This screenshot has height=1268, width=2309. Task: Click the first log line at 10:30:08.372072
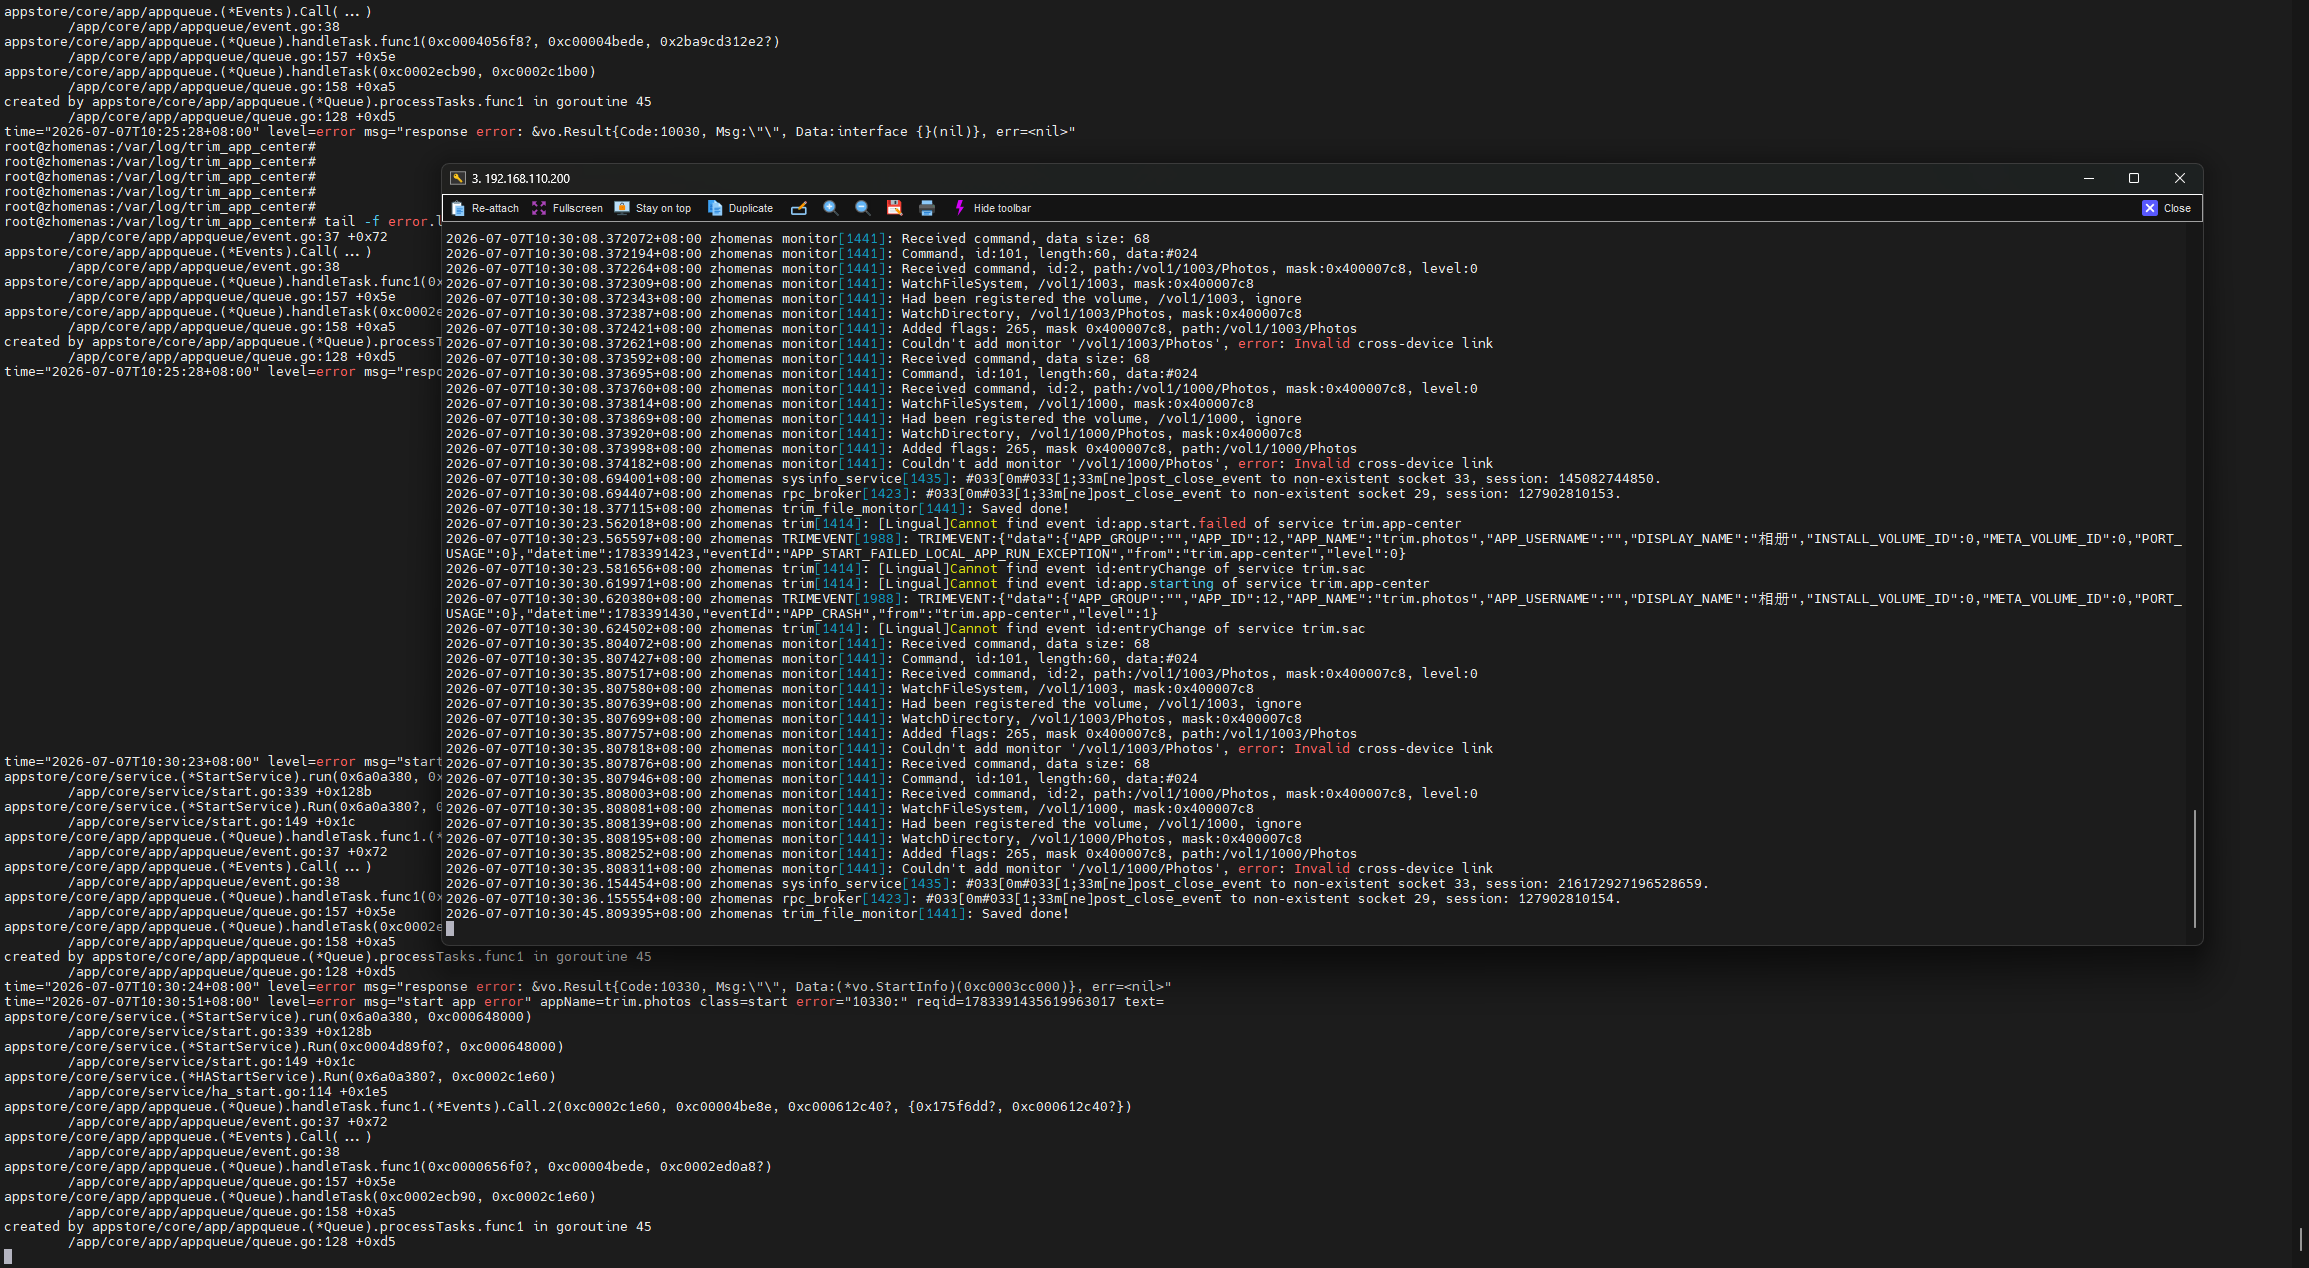coord(797,239)
